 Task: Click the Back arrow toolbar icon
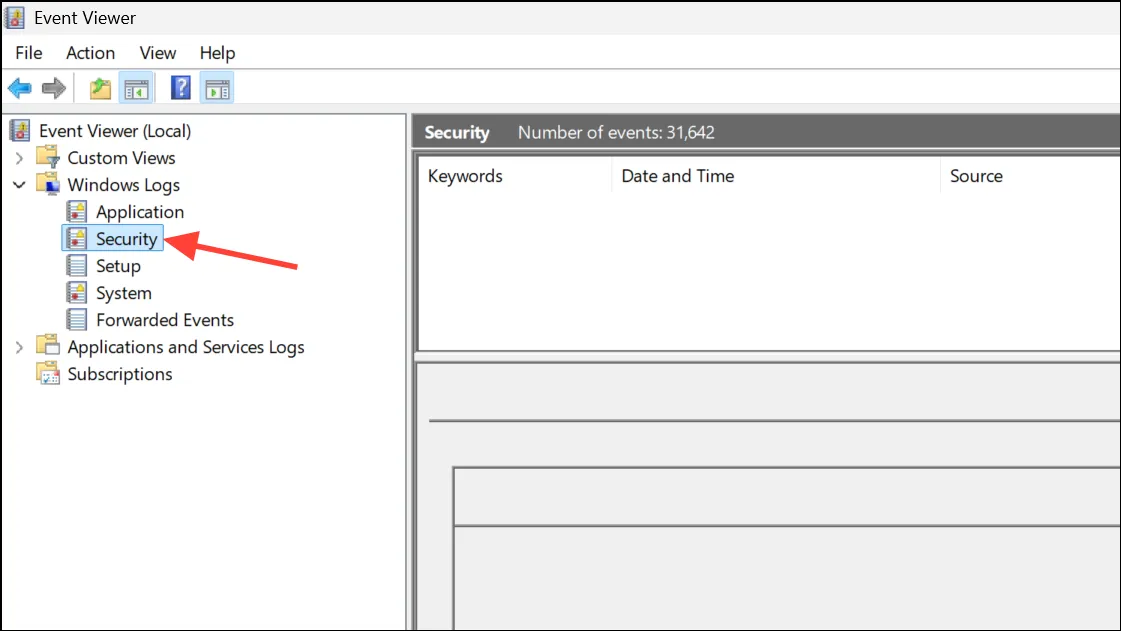(x=19, y=89)
